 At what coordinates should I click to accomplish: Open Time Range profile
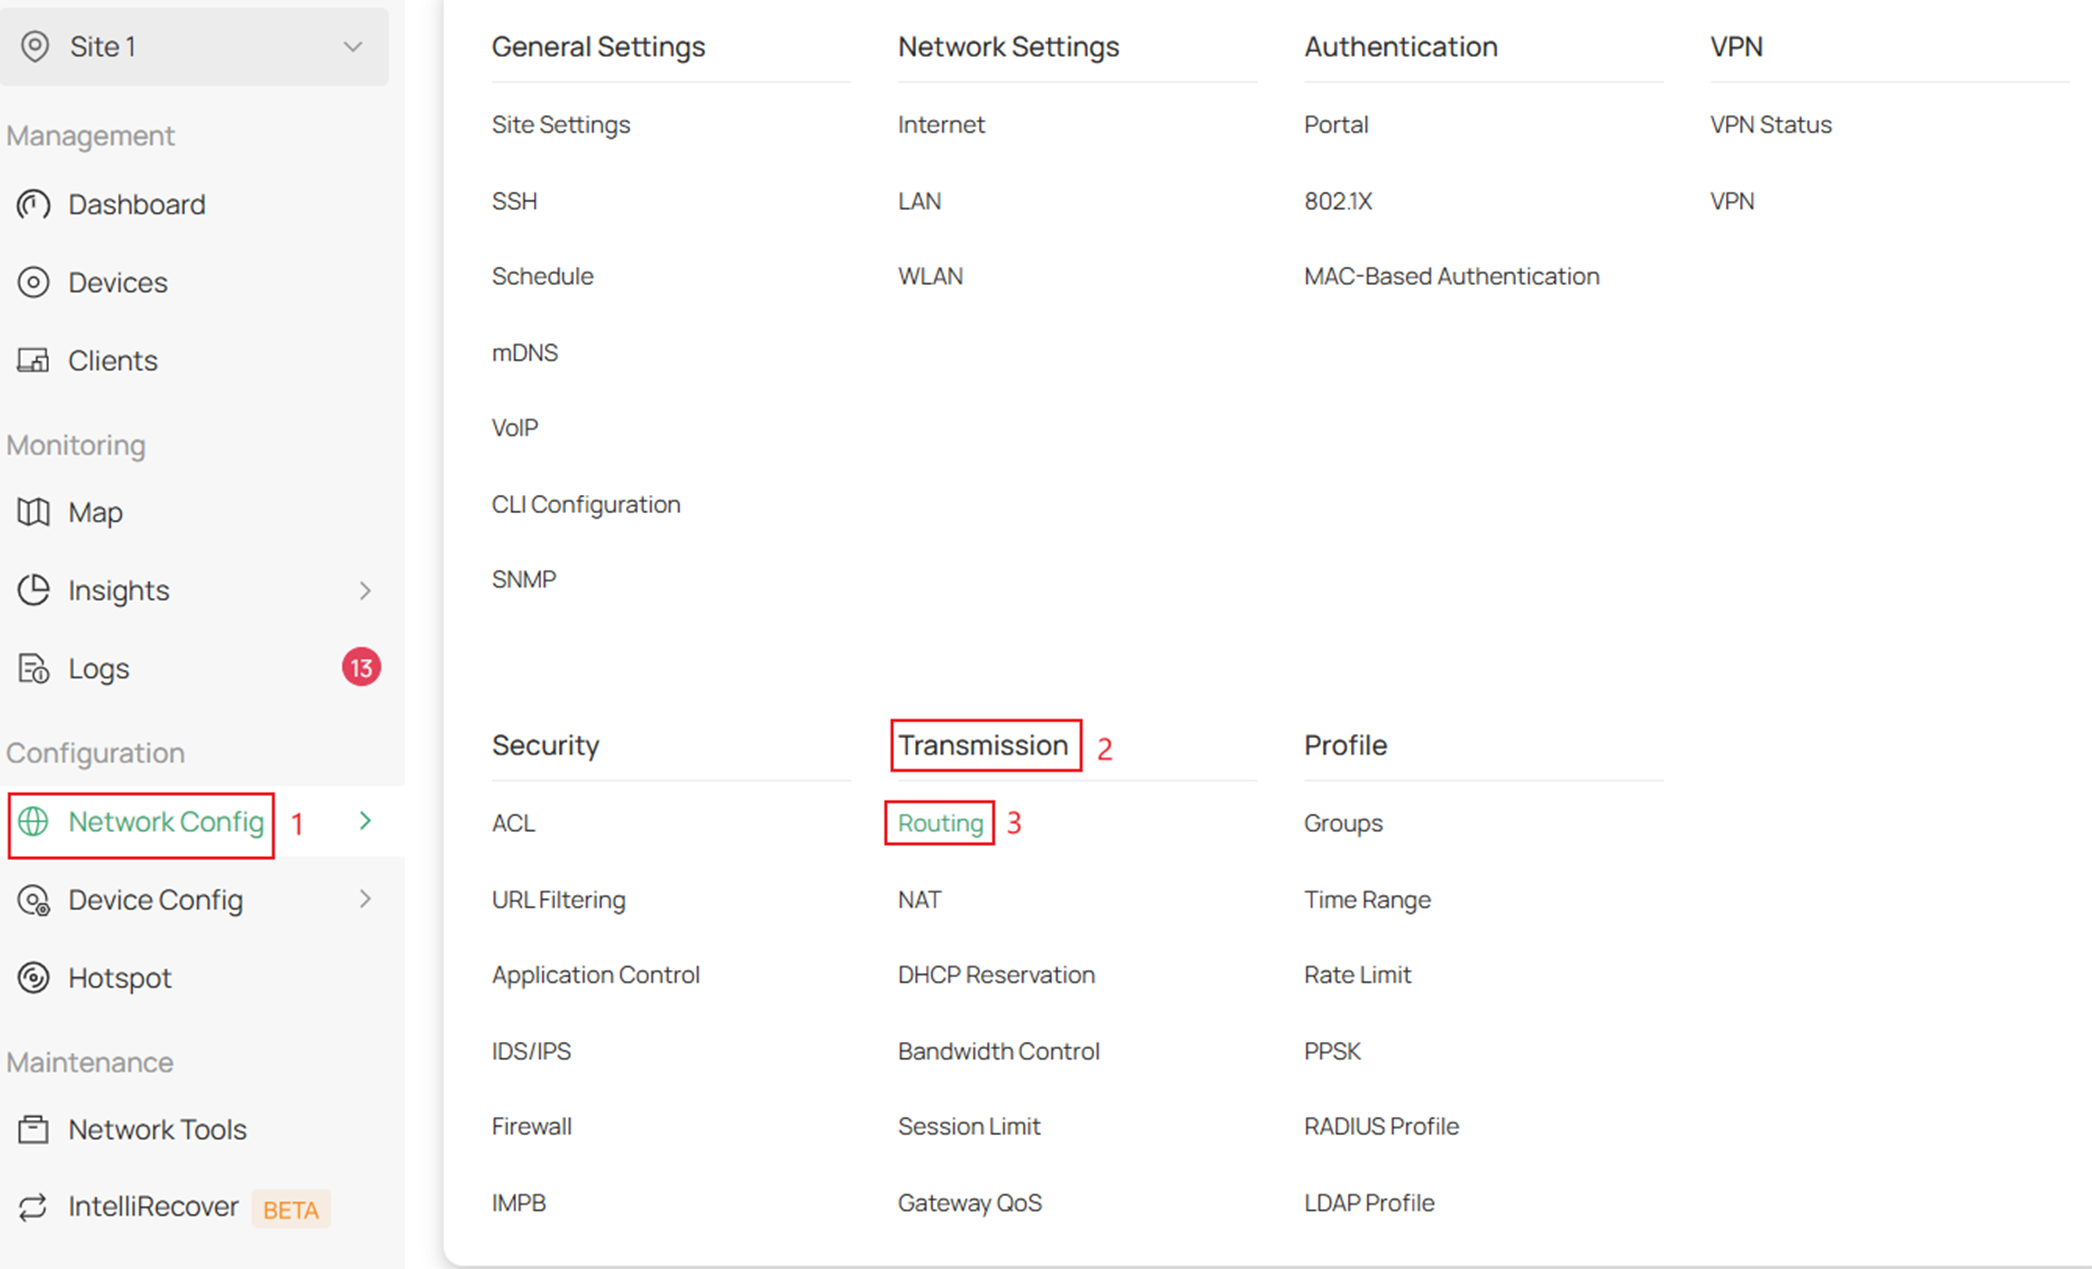click(1367, 900)
